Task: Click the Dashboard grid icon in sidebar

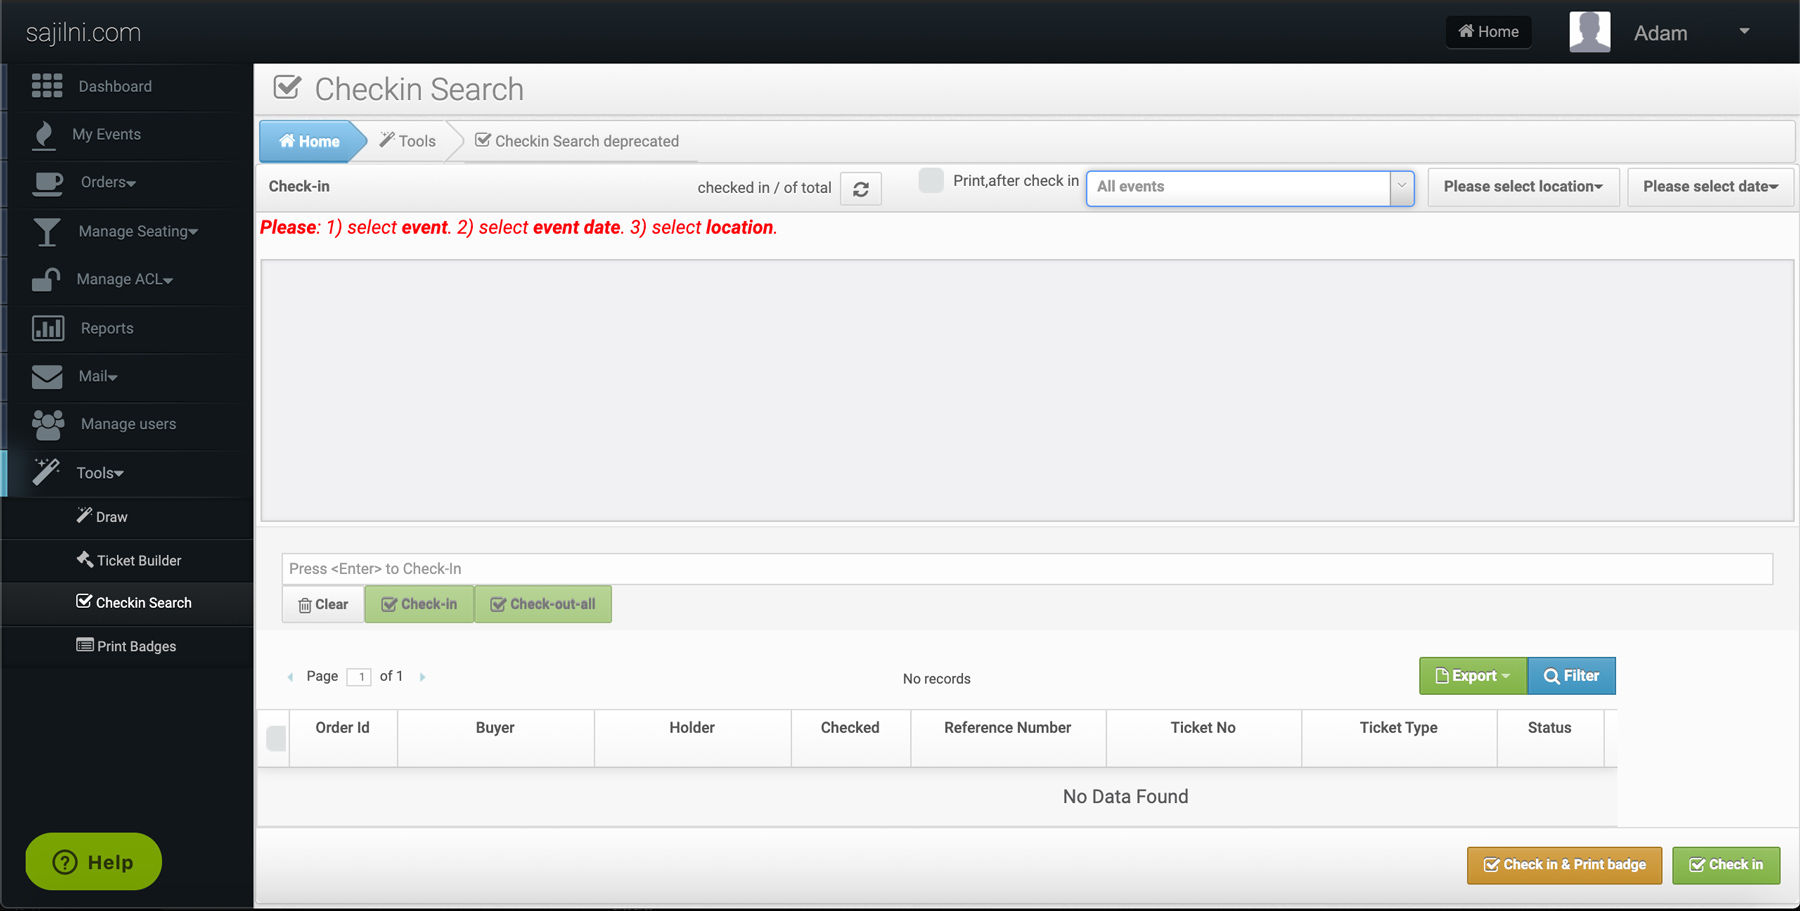Action: 47,86
